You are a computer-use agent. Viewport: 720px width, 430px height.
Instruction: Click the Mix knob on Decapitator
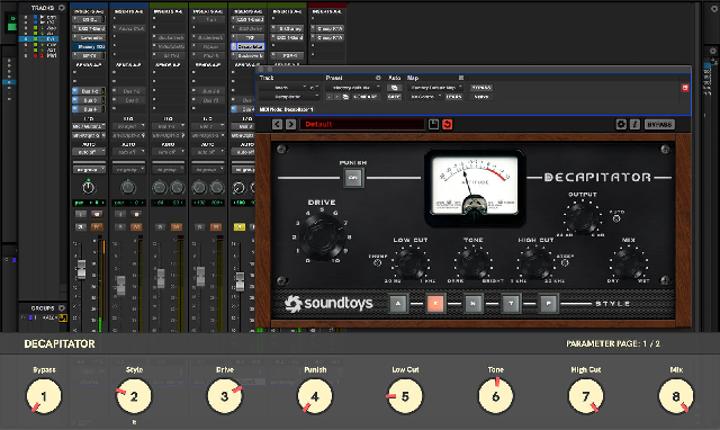coord(628,263)
